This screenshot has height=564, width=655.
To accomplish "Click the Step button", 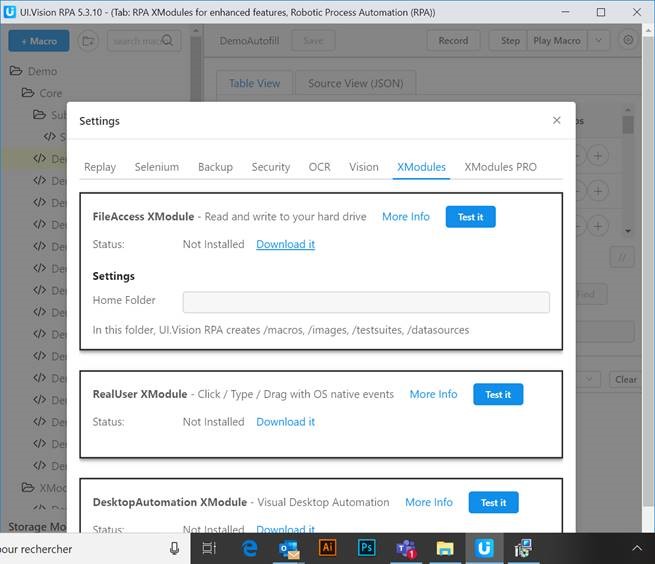I will 508,41.
